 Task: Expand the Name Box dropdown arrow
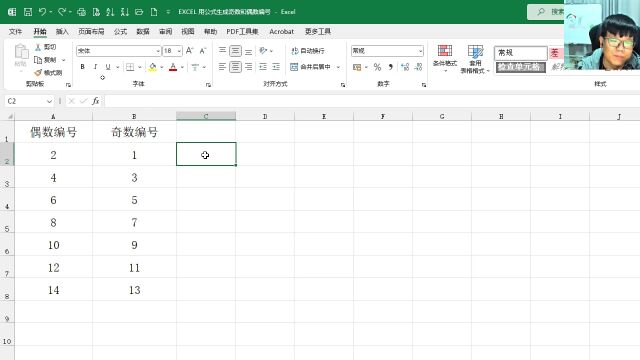49,101
